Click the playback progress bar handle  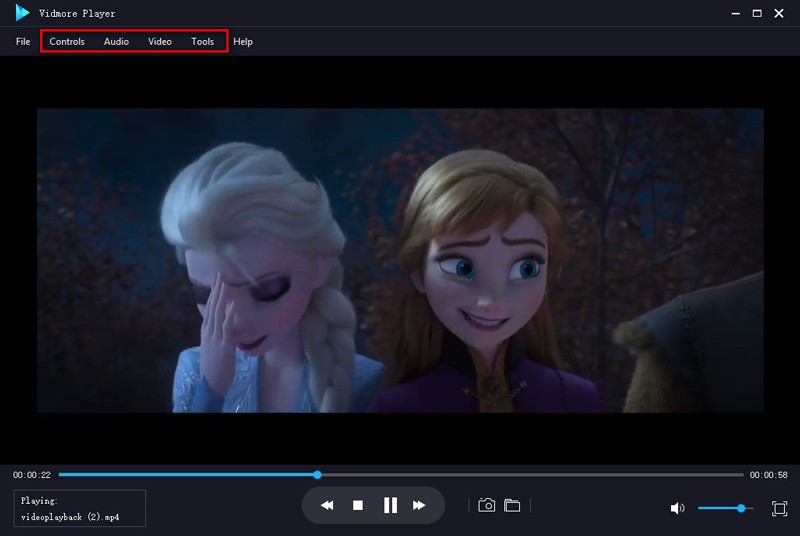(x=317, y=474)
